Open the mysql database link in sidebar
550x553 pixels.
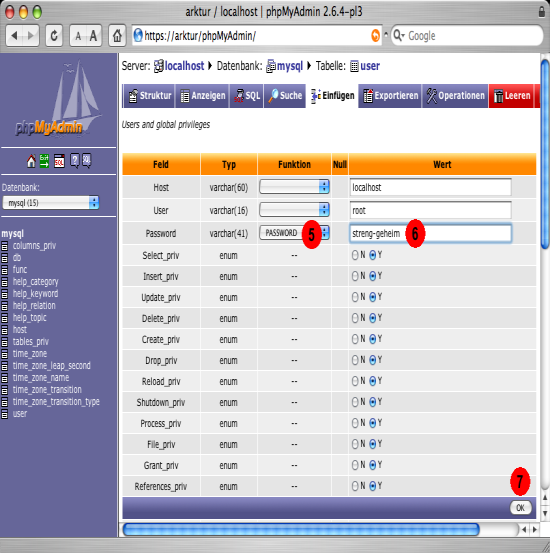pyautogui.click(x=13, y=233)
